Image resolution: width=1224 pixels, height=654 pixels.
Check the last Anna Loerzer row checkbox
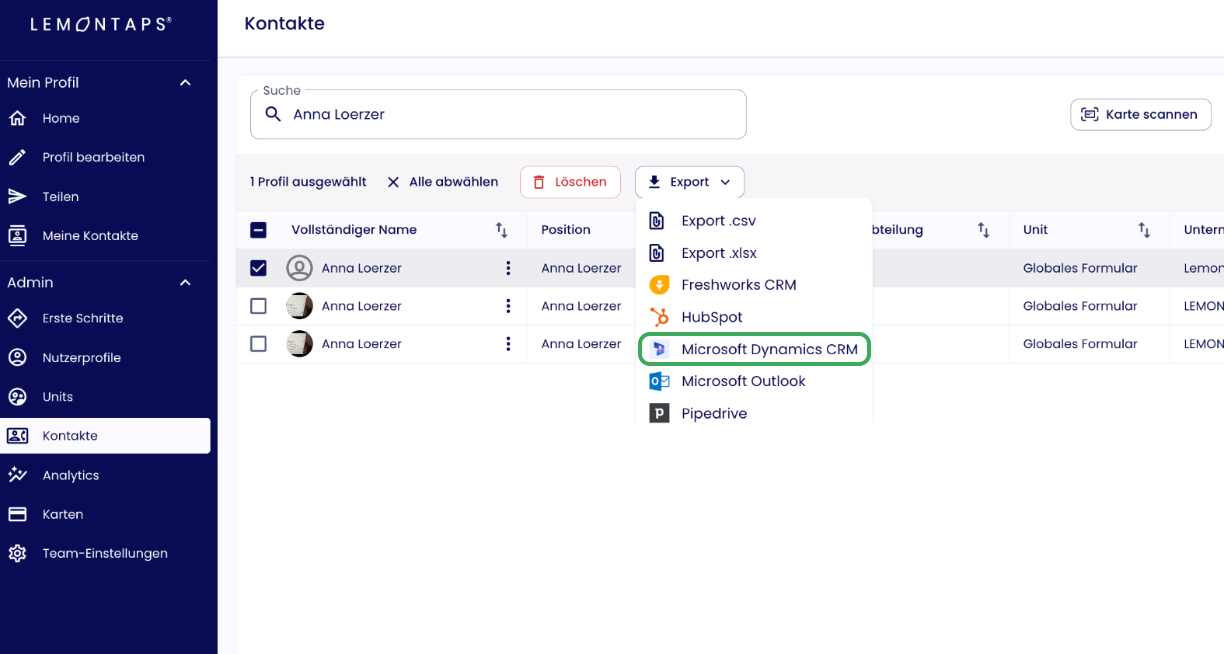coord(258,344)
